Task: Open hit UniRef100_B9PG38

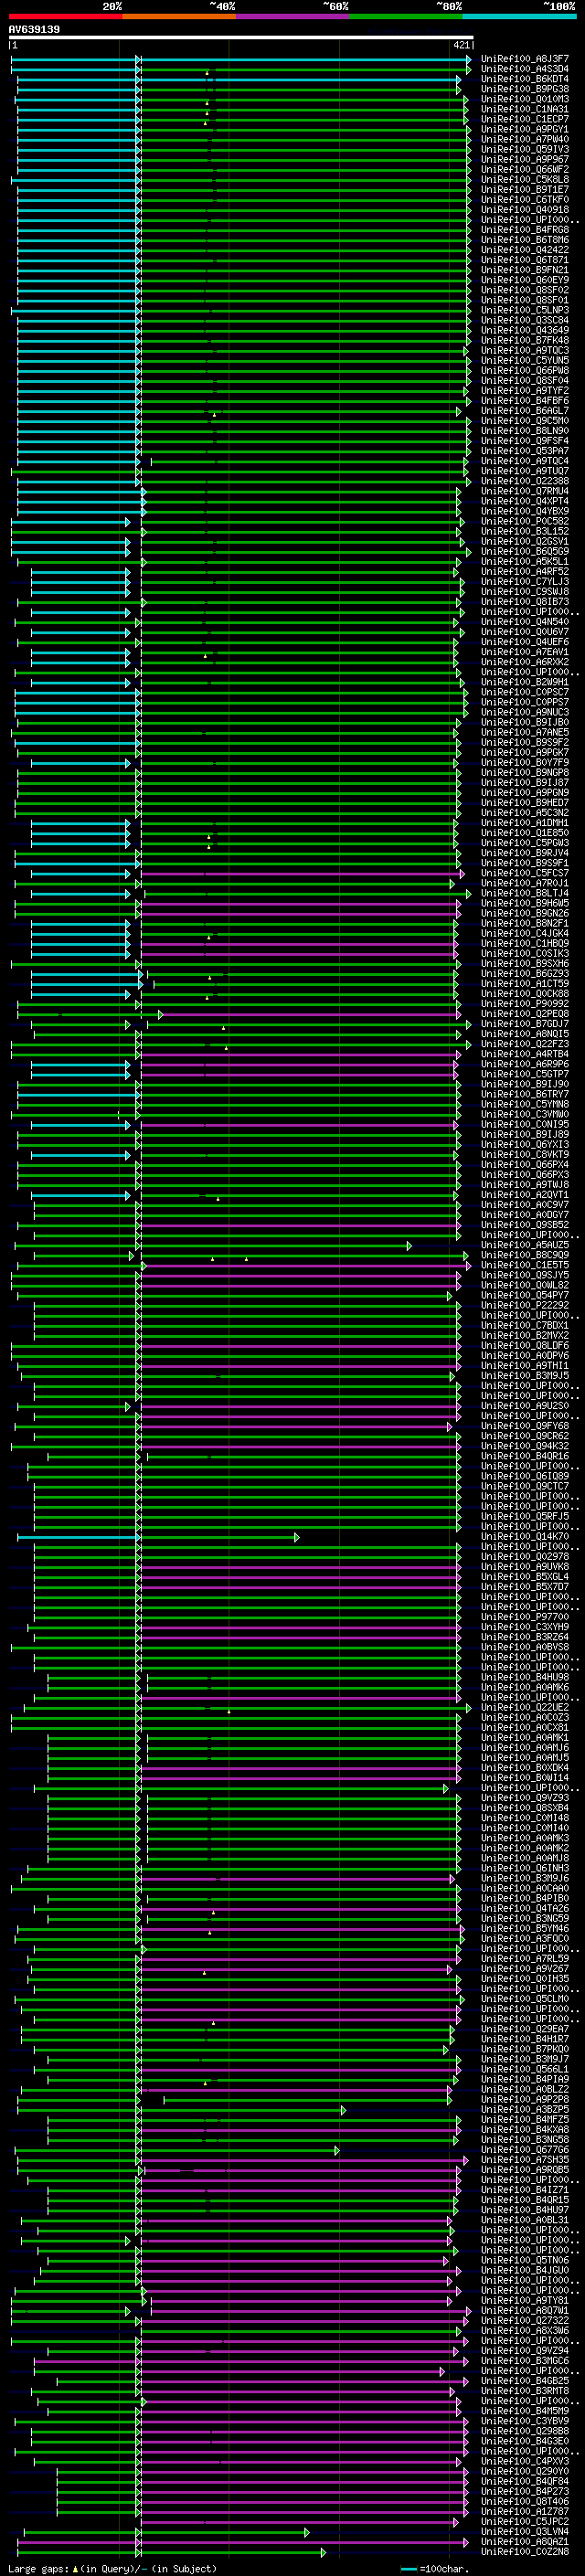Action: coord(525,89)
